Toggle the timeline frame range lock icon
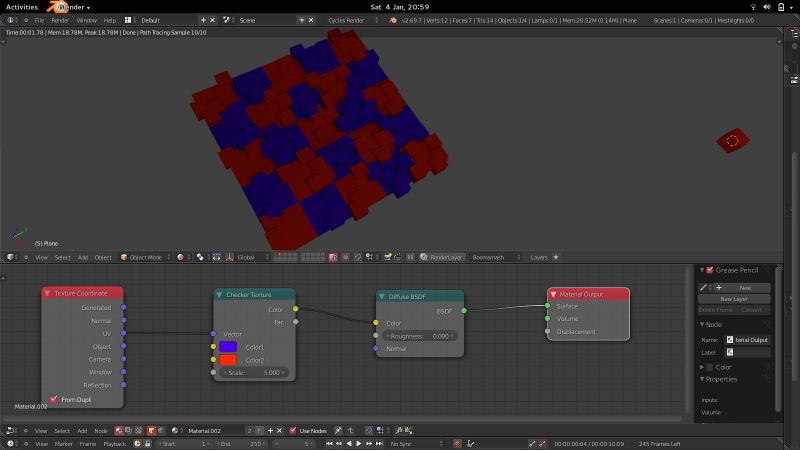 coord(147,444)
